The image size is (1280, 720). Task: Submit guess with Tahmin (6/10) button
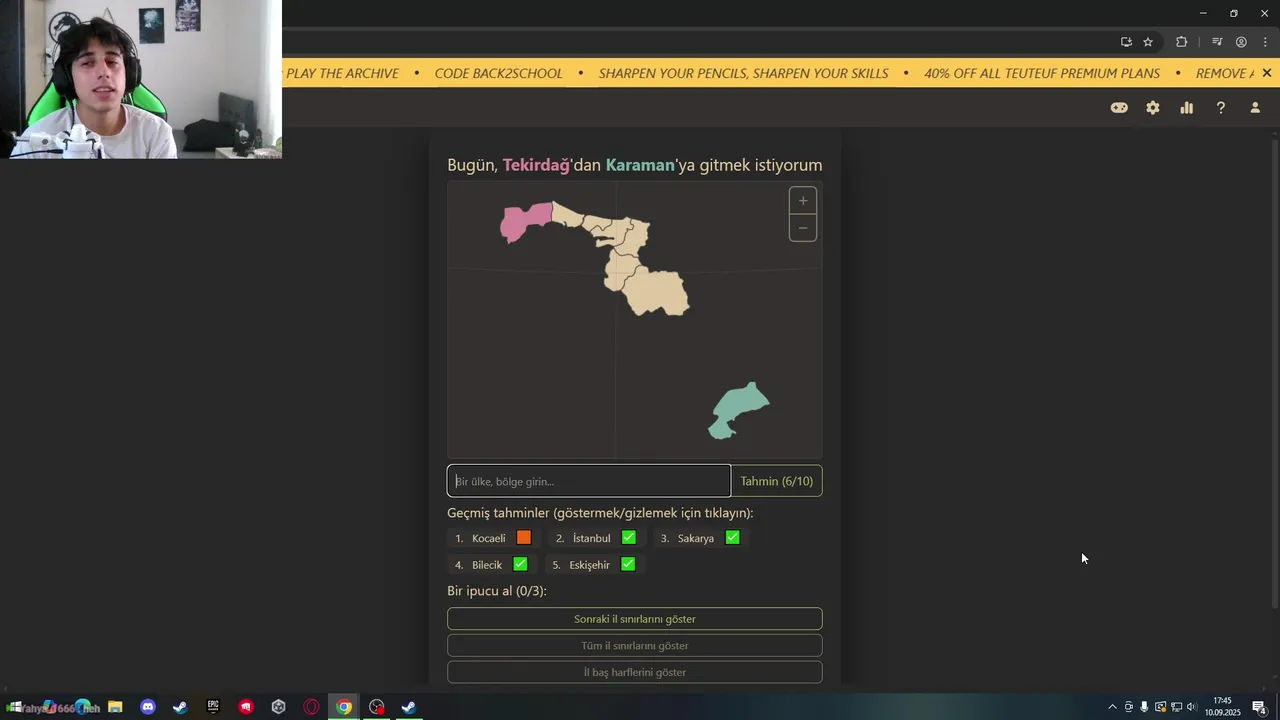(777, 481)
